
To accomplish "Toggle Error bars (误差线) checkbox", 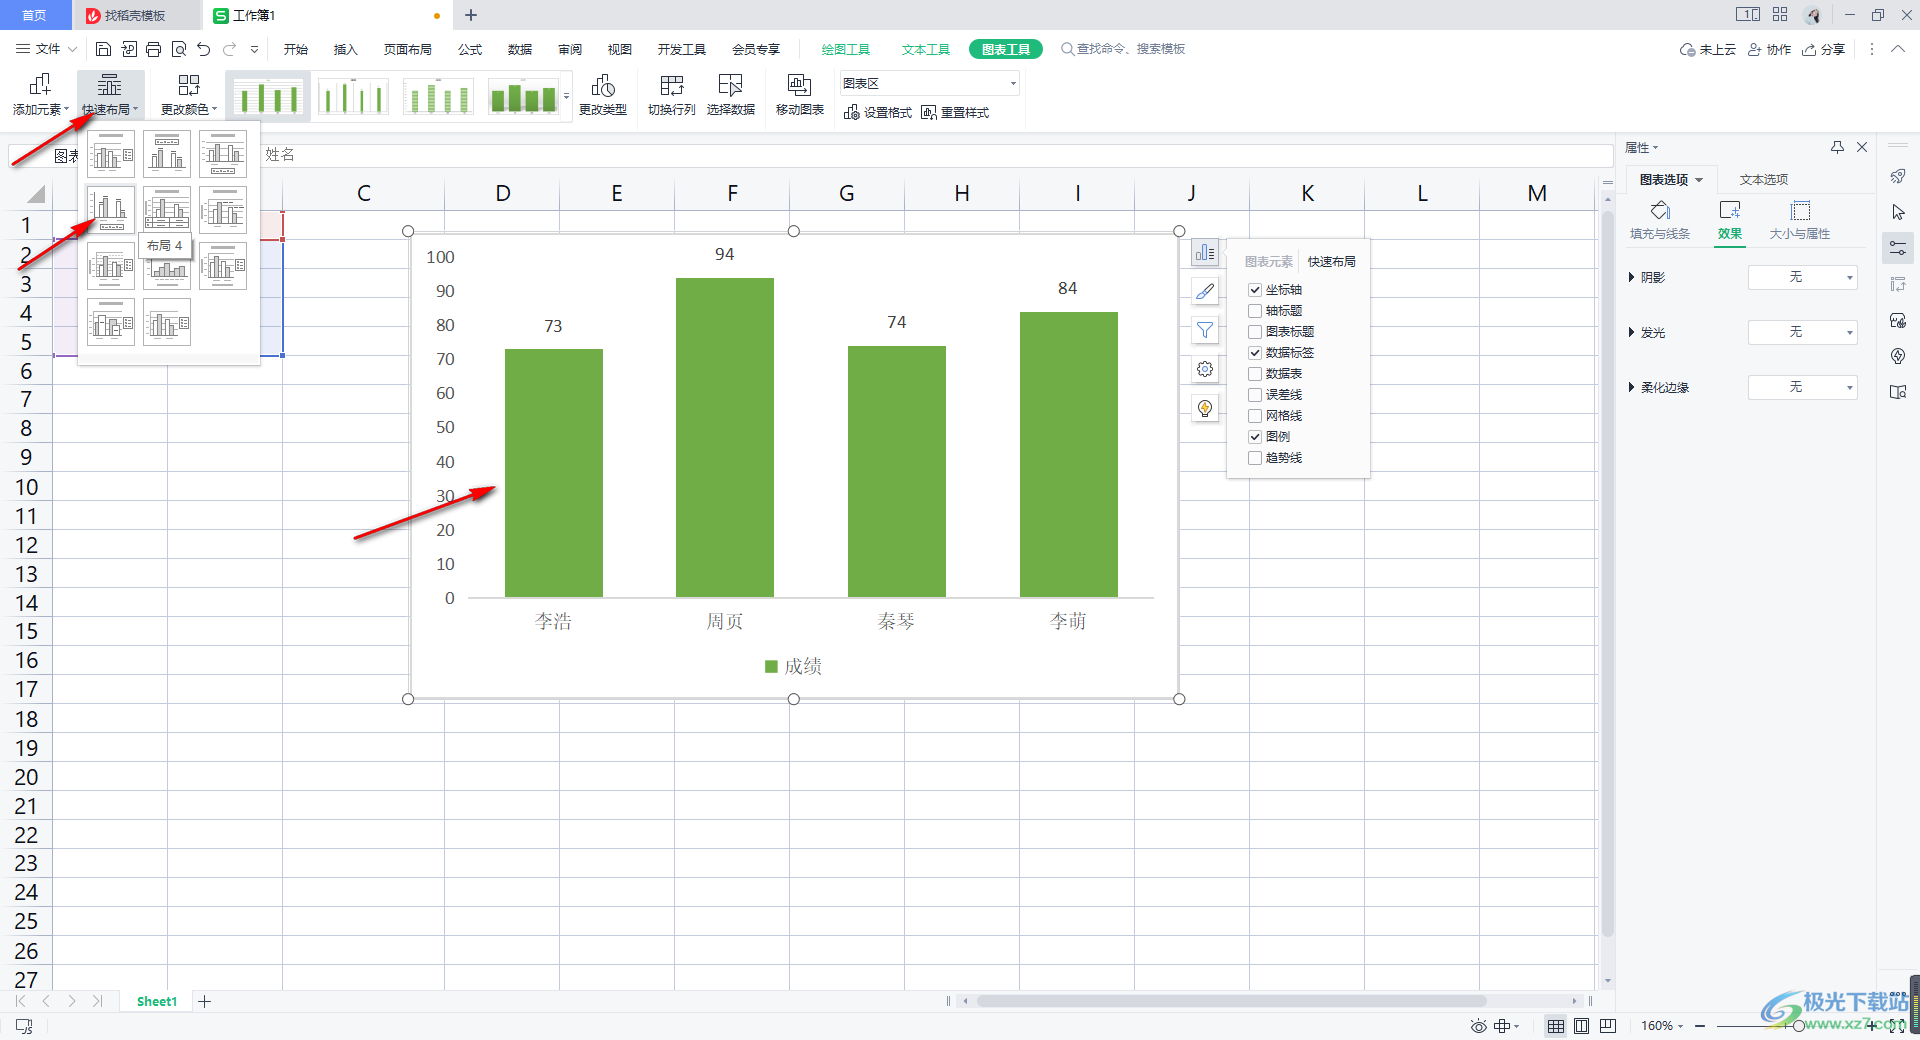I will click(1255, 395).
